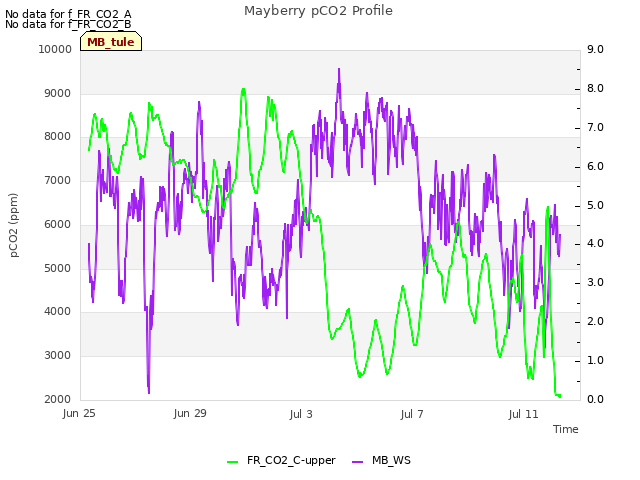Click the 8.0 right axis value
The width and height of the screenshot is (640, 480).
point(595,89)
